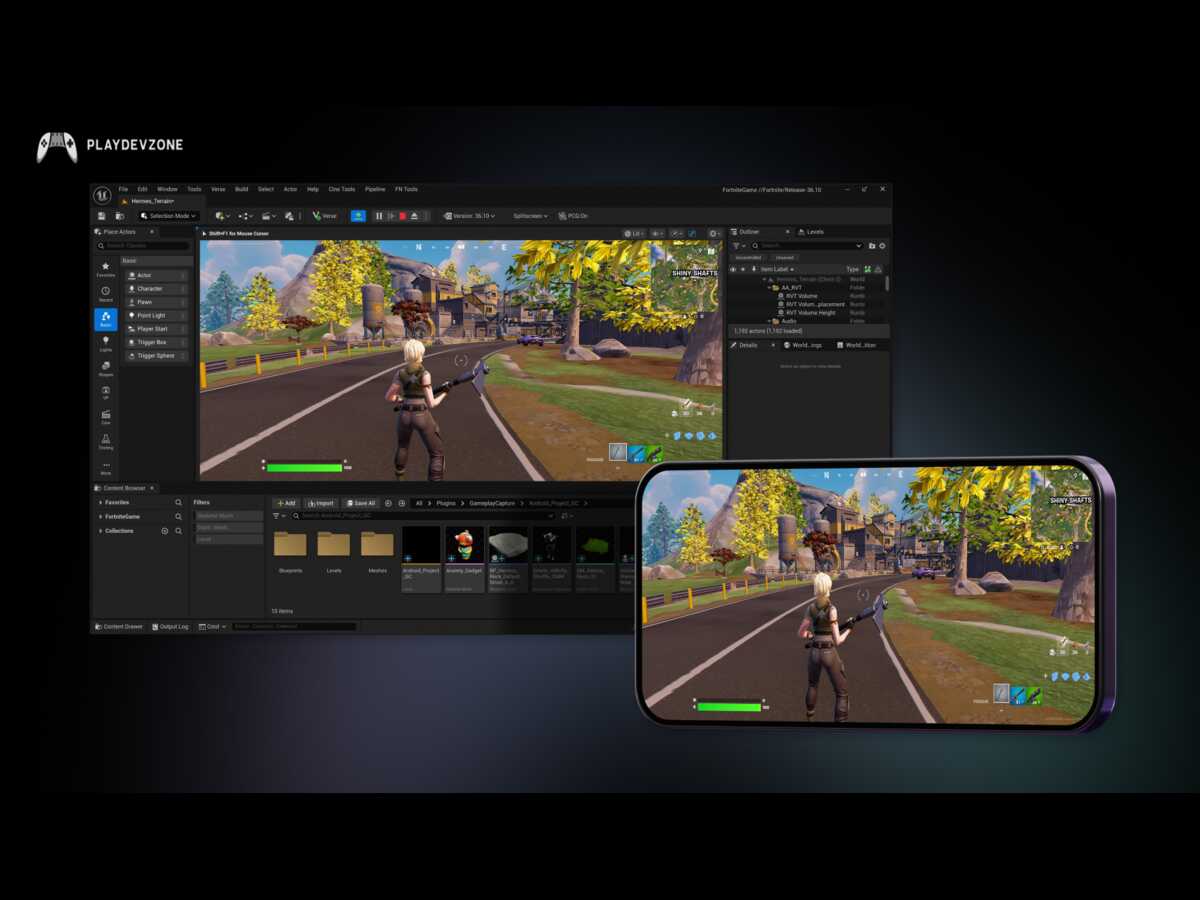Click the GameplayCapture breadcrumb
The height and width of the screenshot is (900, 1200).
point(490,503)
